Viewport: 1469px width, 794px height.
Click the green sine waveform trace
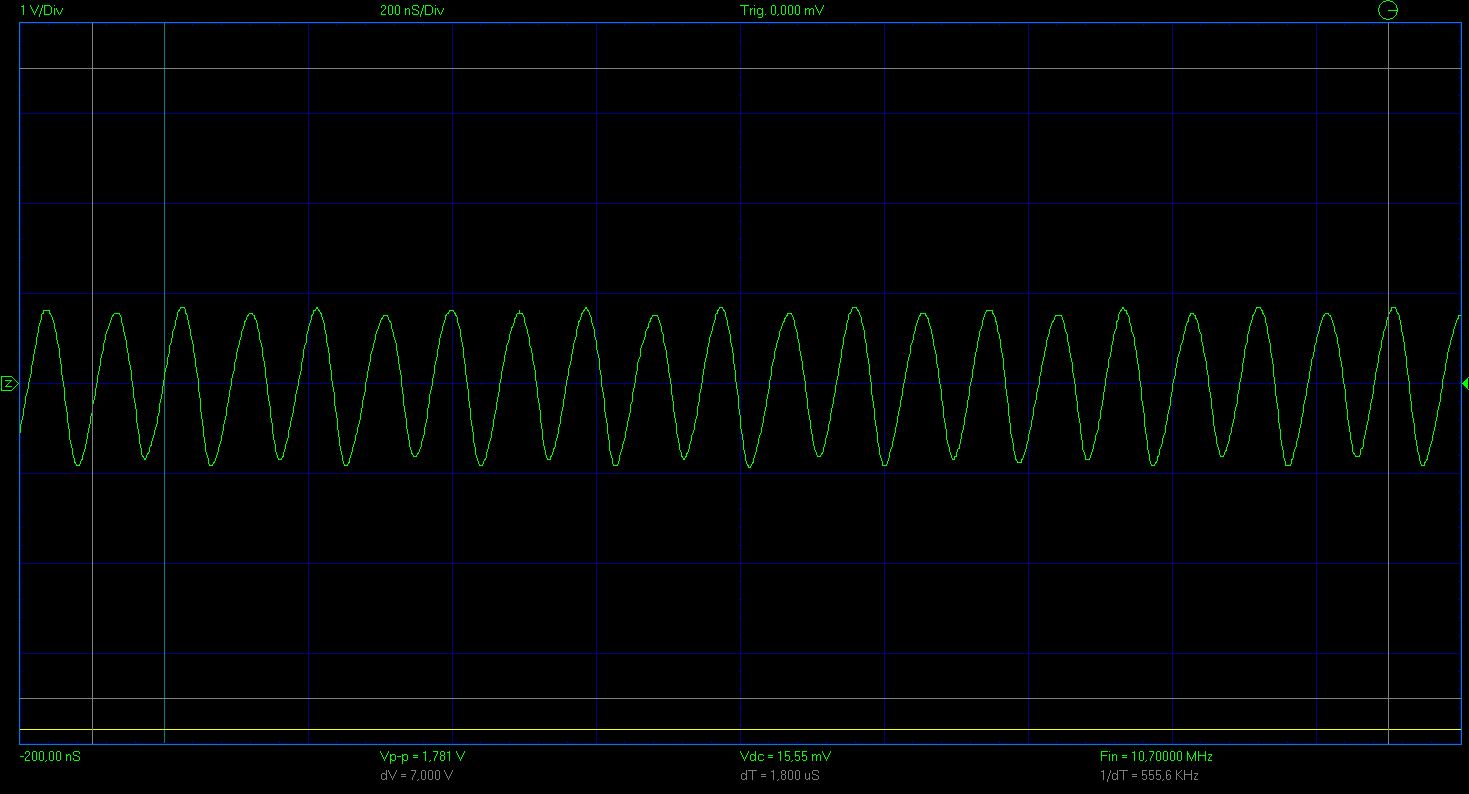720,309
